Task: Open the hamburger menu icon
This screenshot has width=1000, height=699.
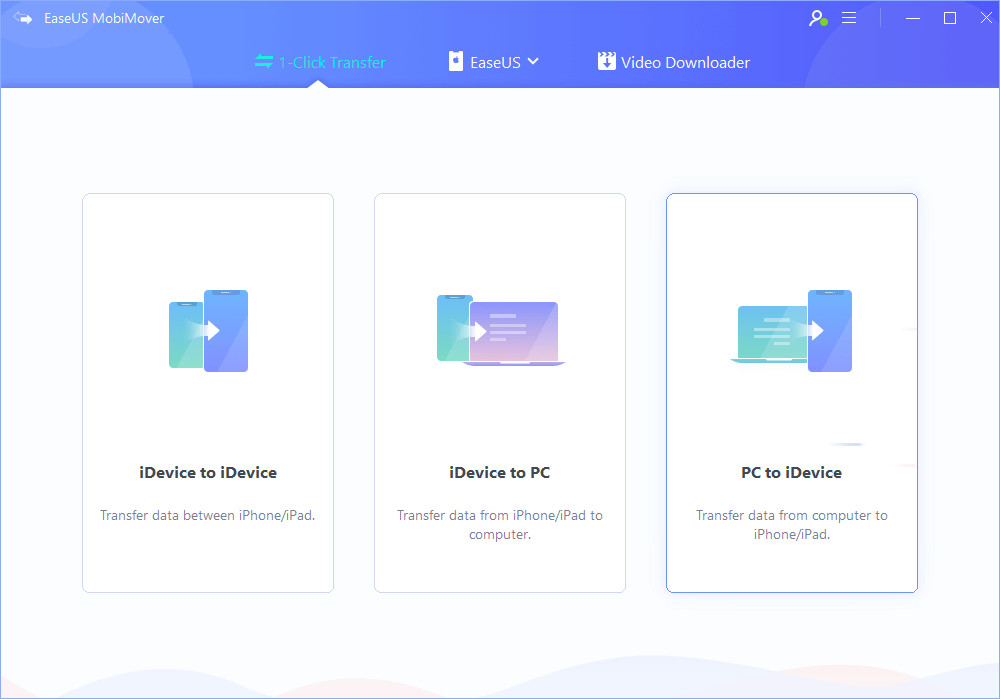Action: tap(849, 18)
